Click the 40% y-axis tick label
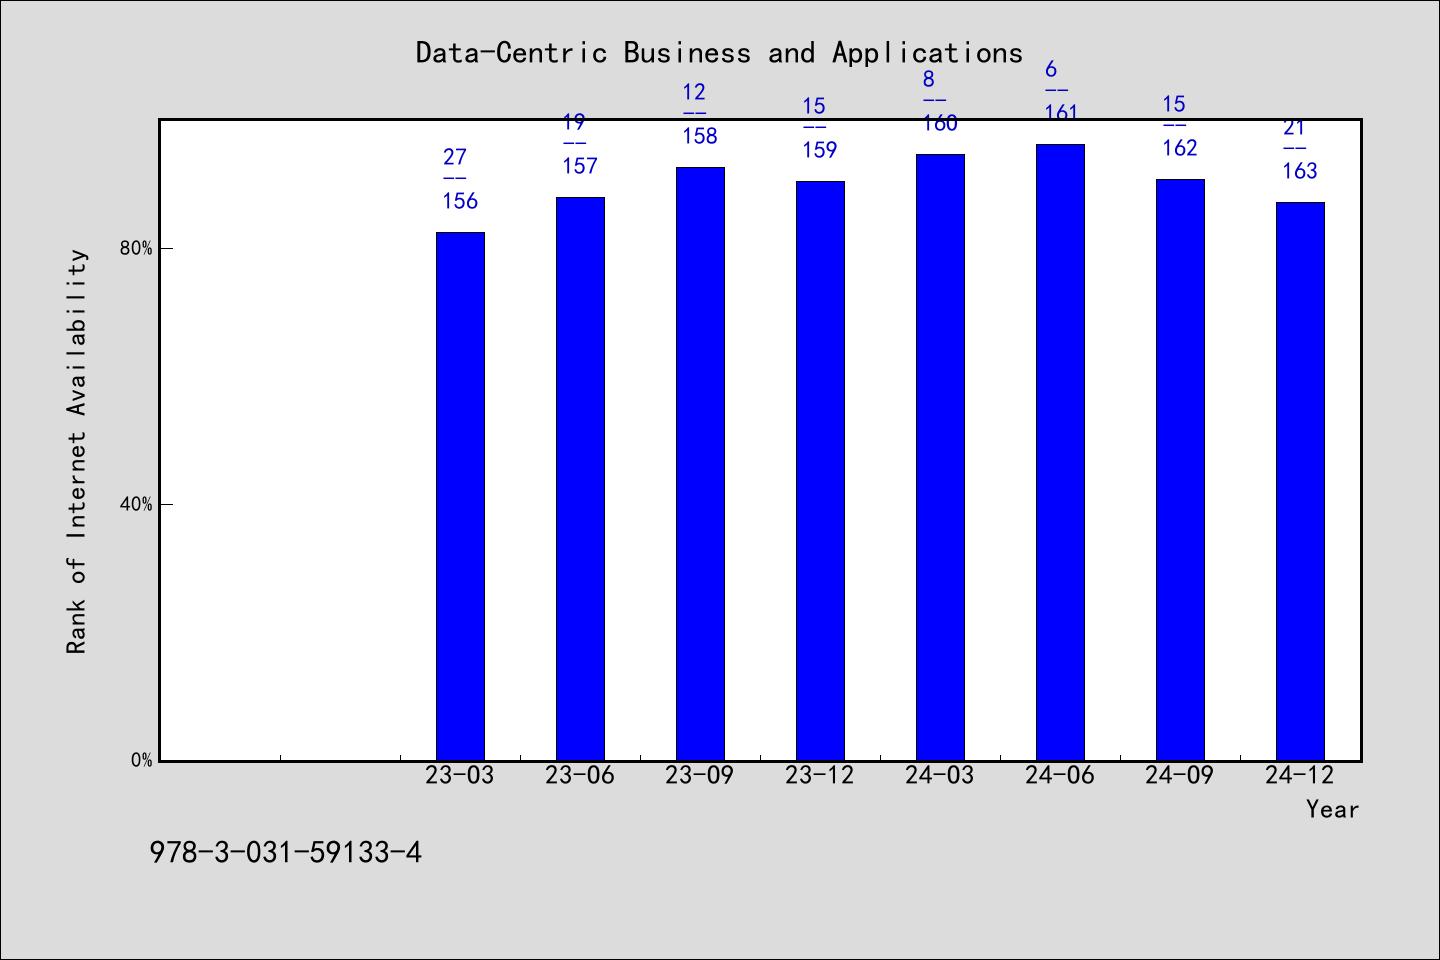The image size is (1440, 960). pos(136,504)
